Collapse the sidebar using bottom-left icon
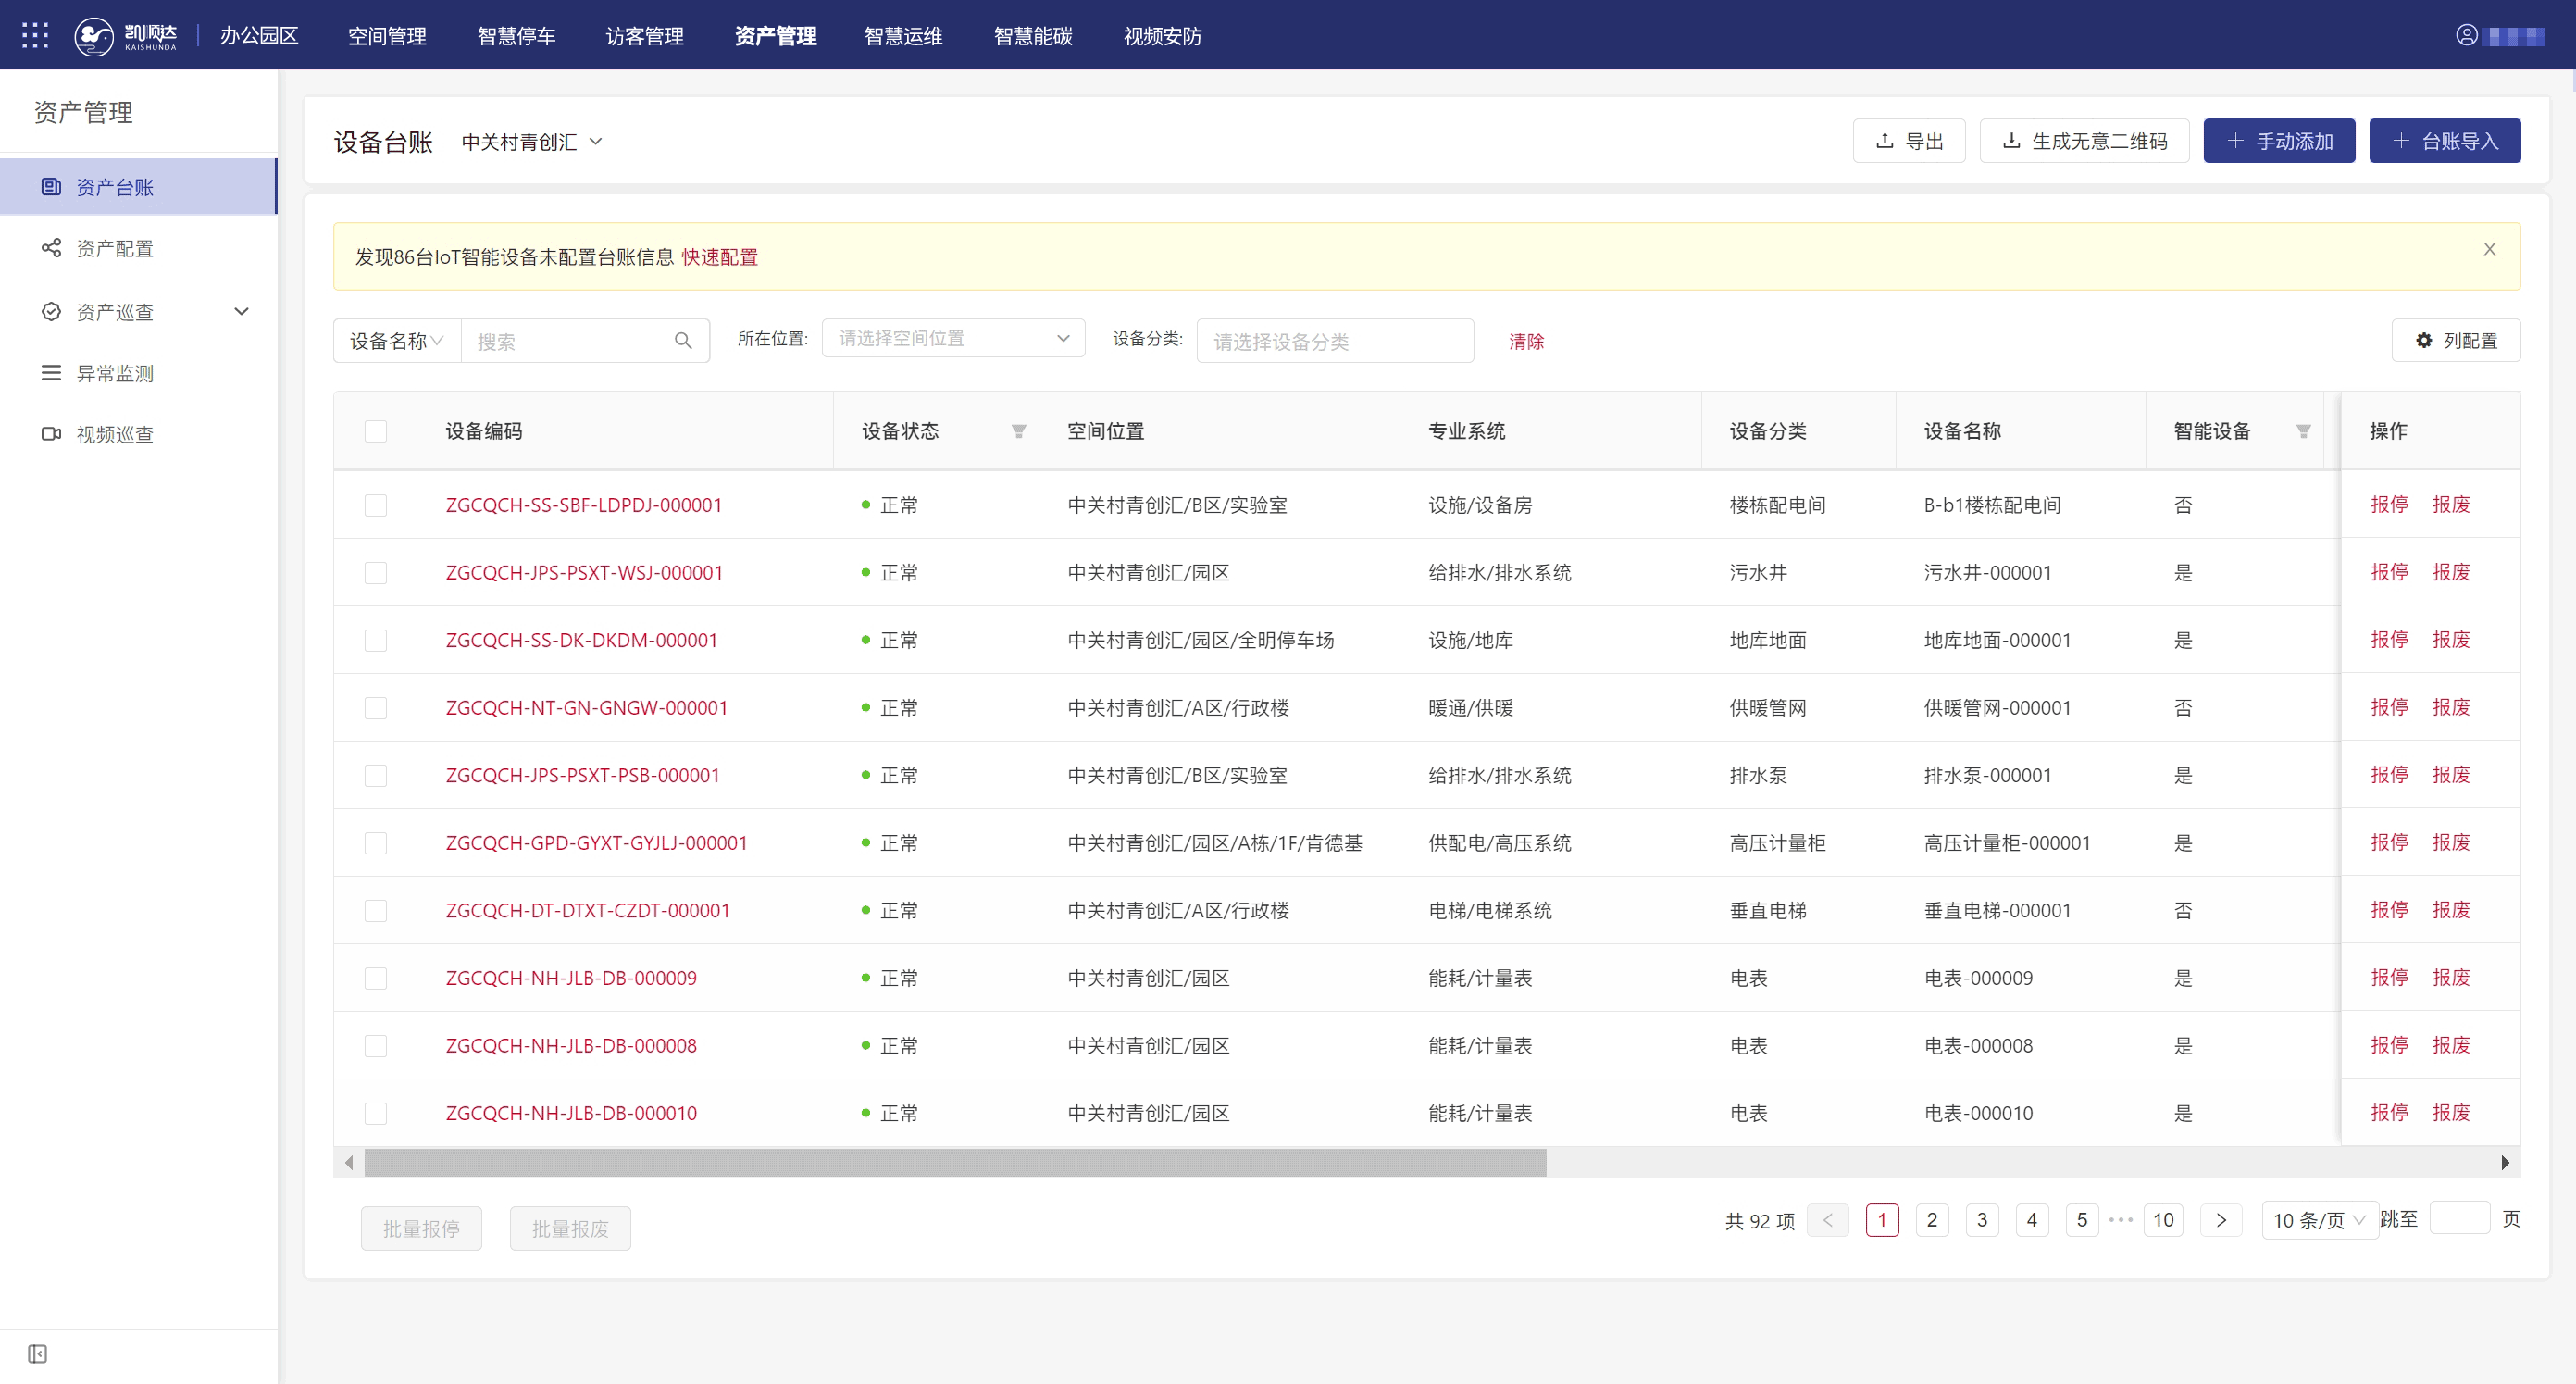Image resolution: width=2576 pixels, height=1384 pixels. coord(38,1354)
